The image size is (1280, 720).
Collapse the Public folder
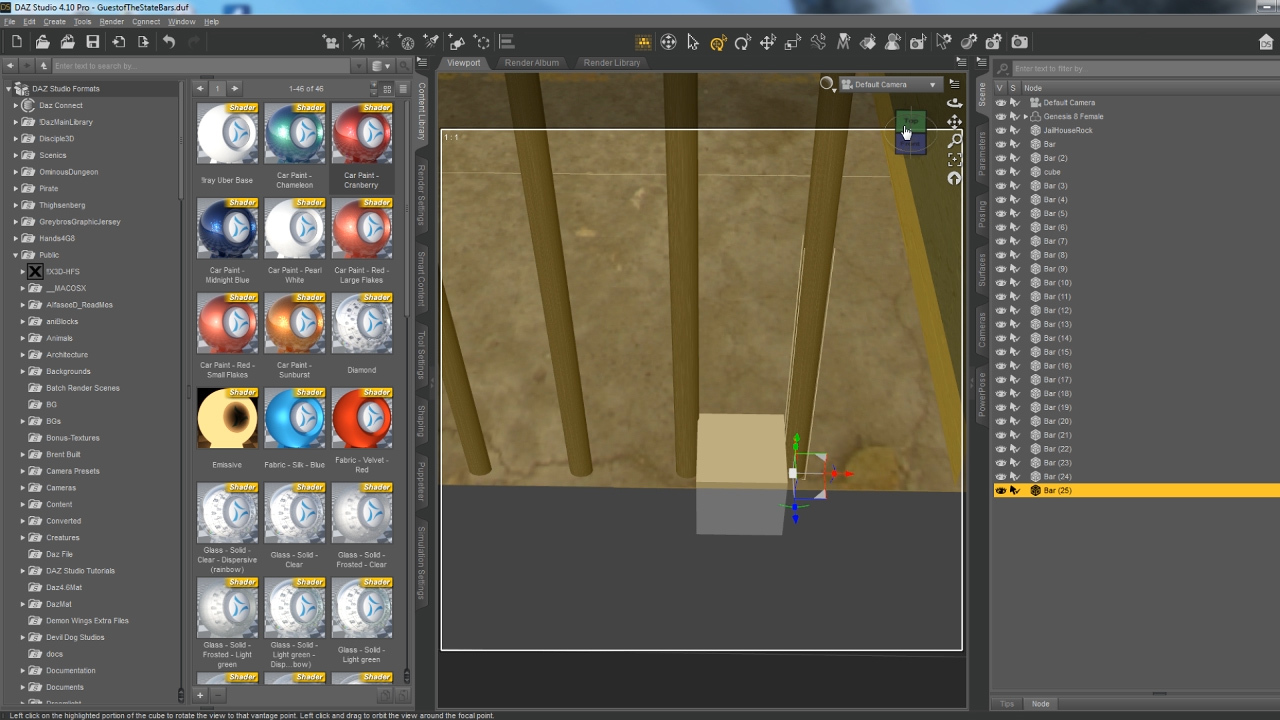pos(15,255)
